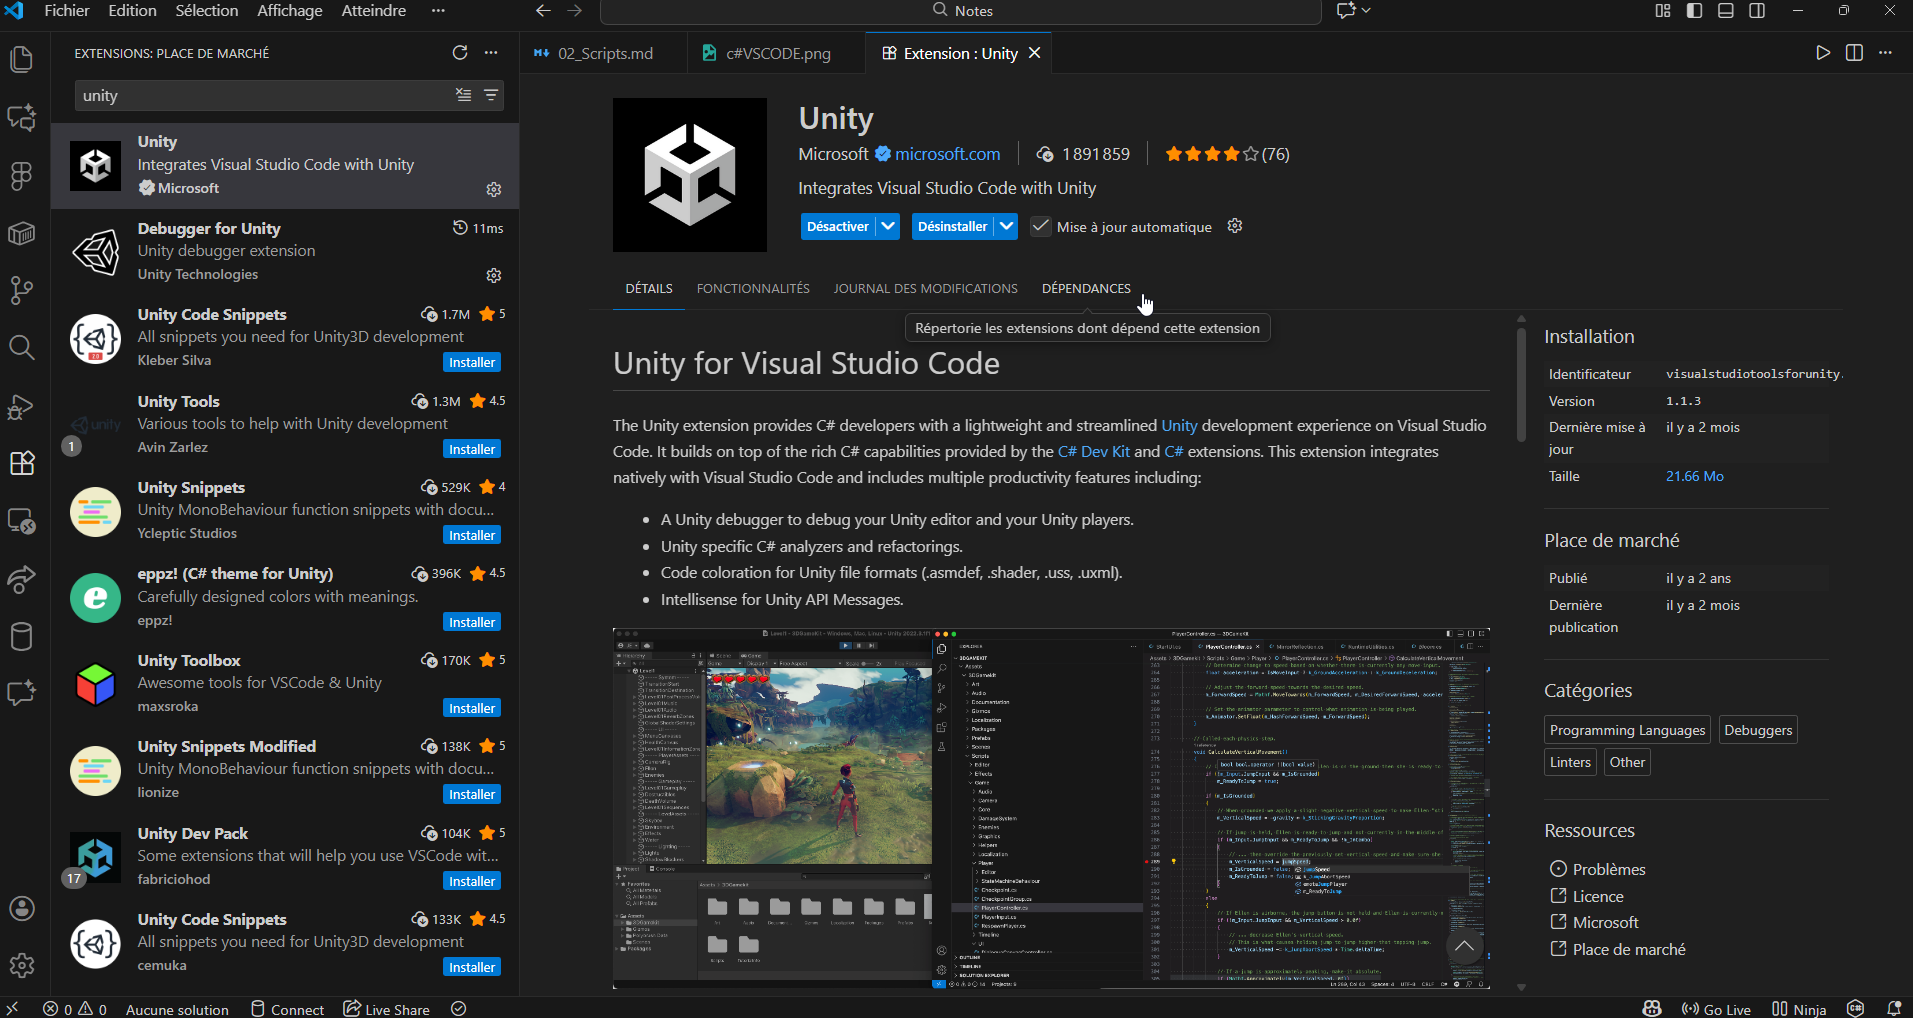Open the Notes command center search
Screen dimensions: 1913x1018
tap(961, 11)
